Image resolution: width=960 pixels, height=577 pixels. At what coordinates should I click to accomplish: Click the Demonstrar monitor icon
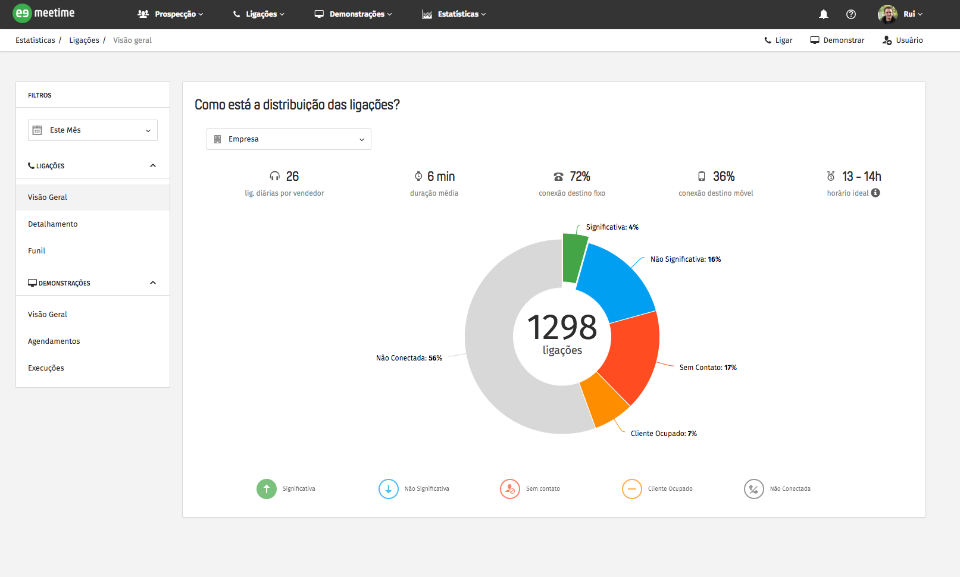tap(815, 41)
